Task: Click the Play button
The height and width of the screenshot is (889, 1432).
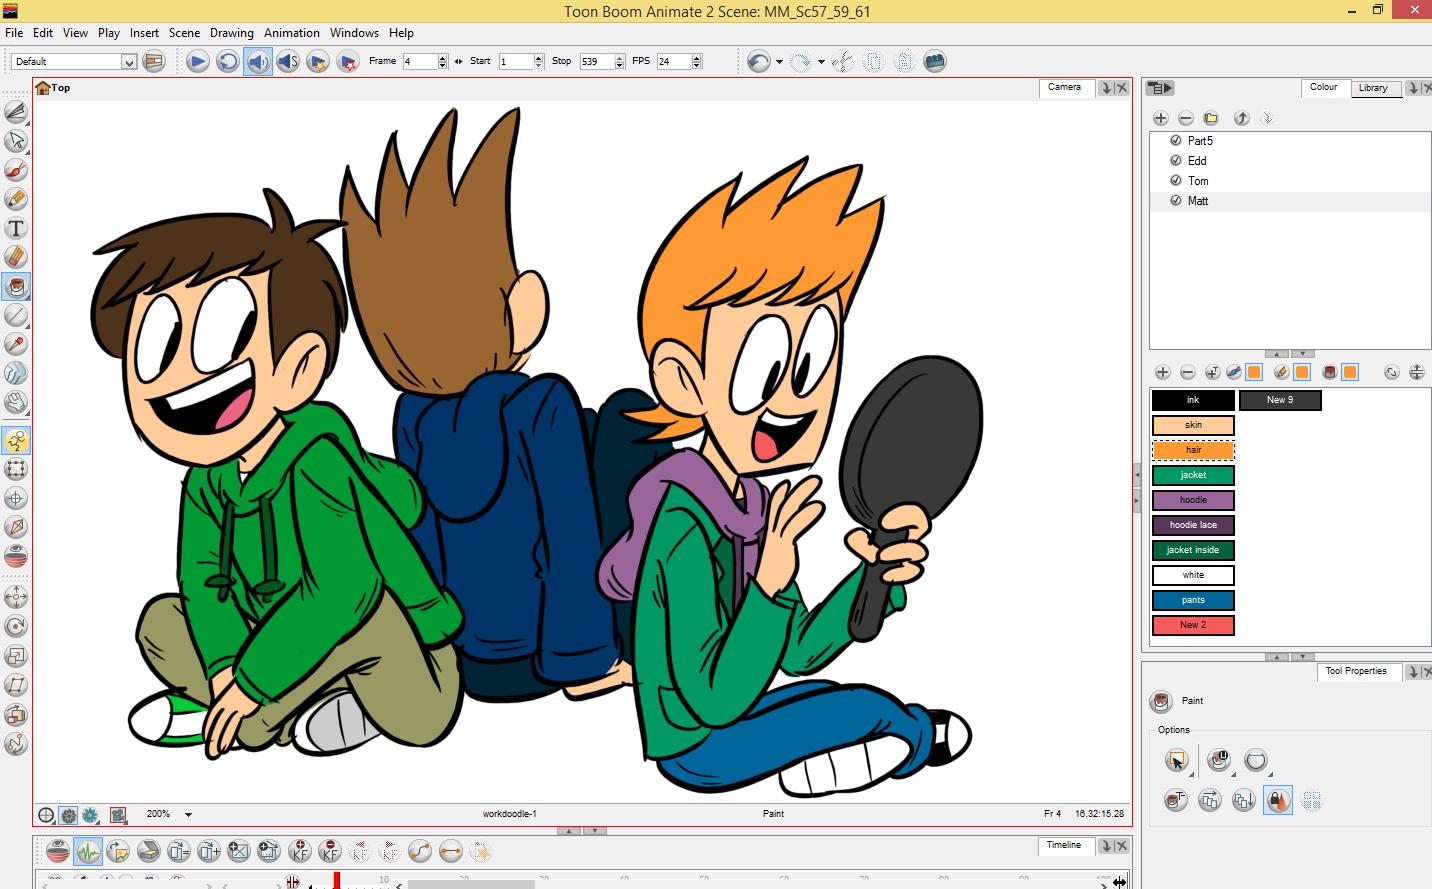Action: point(198,62)
